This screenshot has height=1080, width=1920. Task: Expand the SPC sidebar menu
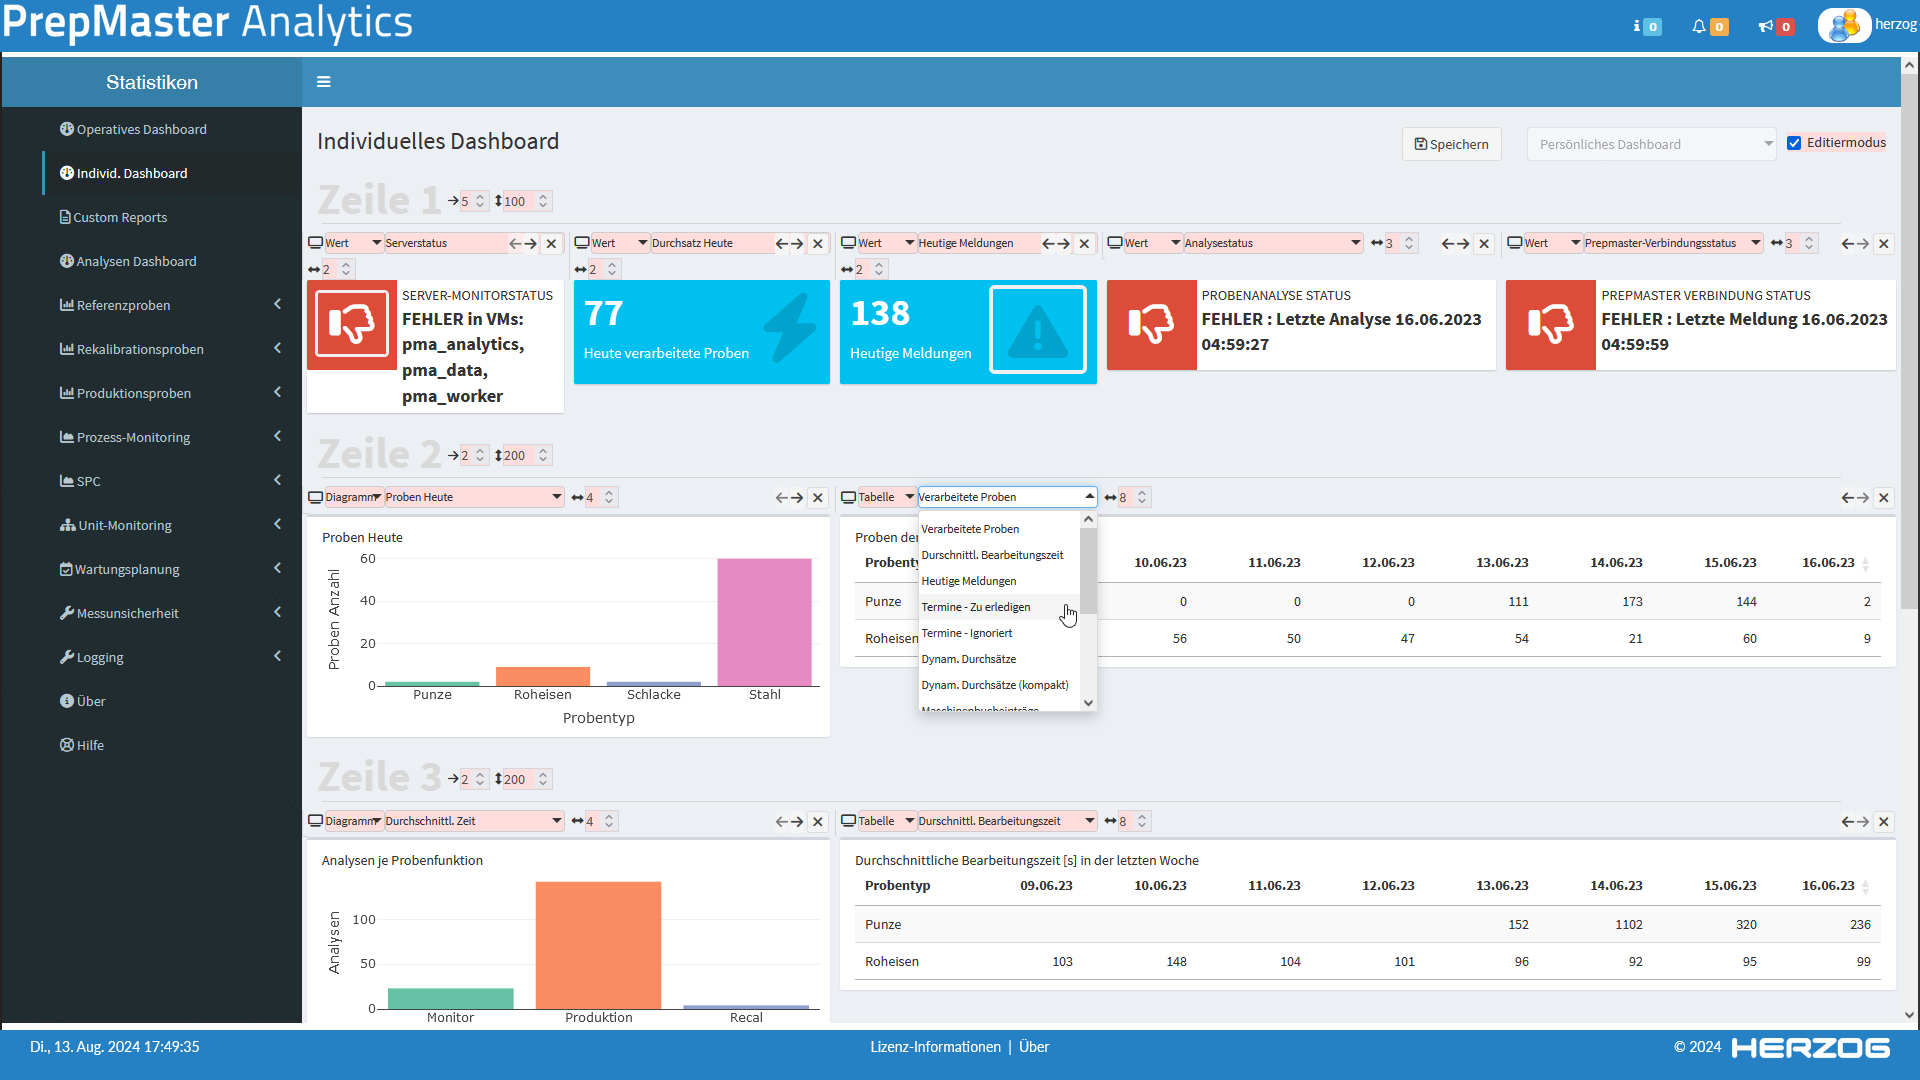pyautogui.click(x=170, y=481)
